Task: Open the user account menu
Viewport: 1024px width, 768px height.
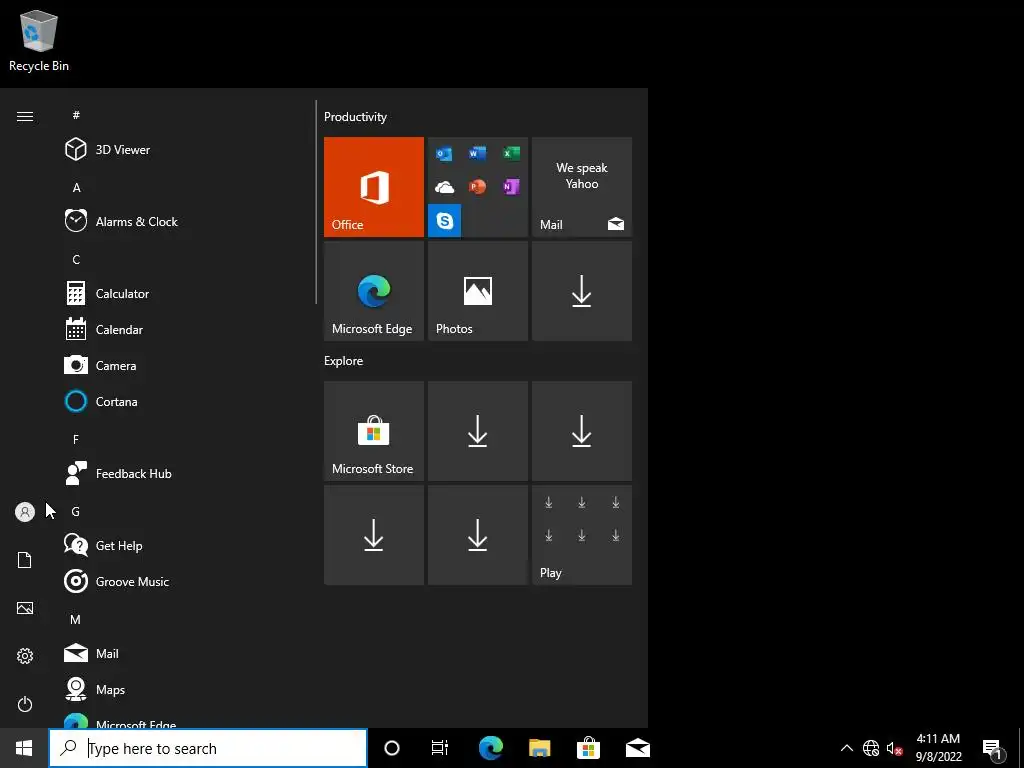Action: (x=25, y=512)
